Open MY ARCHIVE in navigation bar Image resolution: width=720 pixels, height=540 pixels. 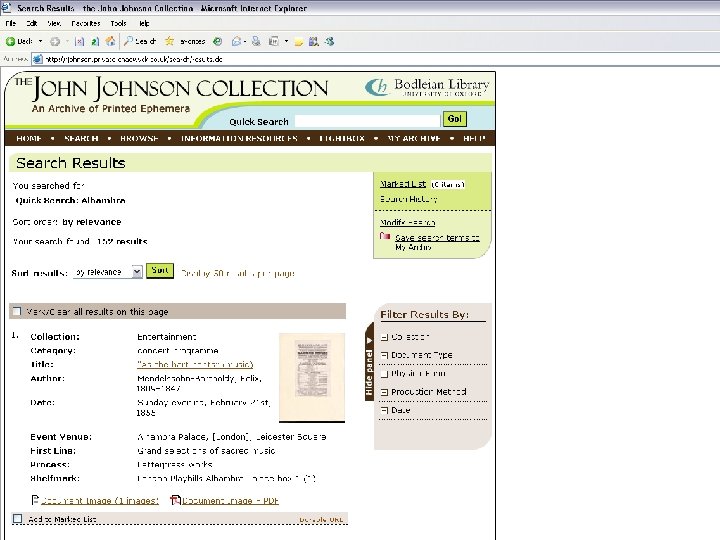tap(414, 138)
